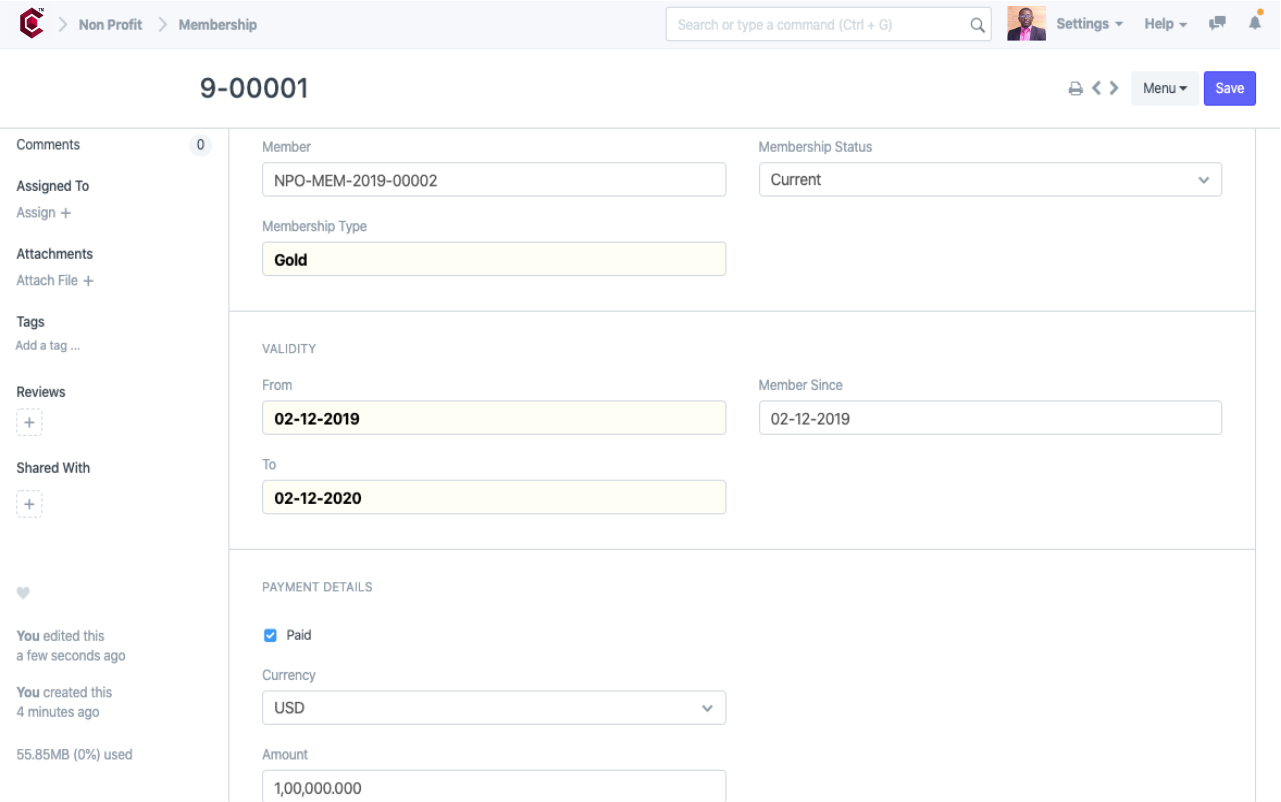Open the Settings menu
This screenshot has height=802, width=1281.
(x=1089, y=24)
